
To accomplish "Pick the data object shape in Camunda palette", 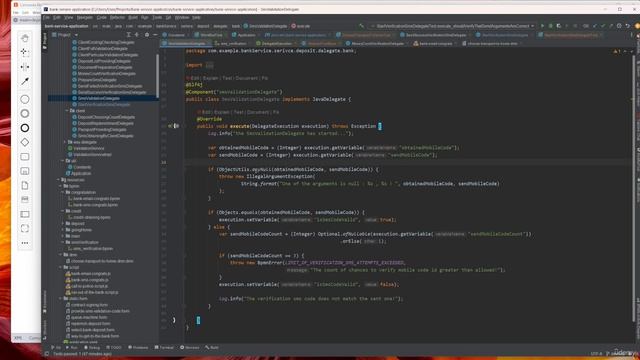I will [x=25, y=185].
